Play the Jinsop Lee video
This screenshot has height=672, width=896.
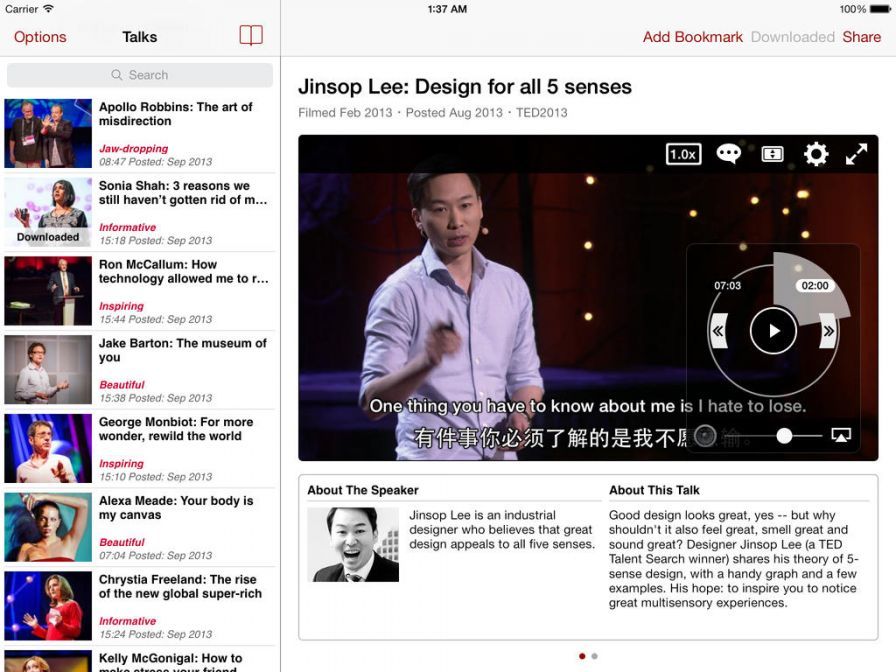tap(773, 330)
